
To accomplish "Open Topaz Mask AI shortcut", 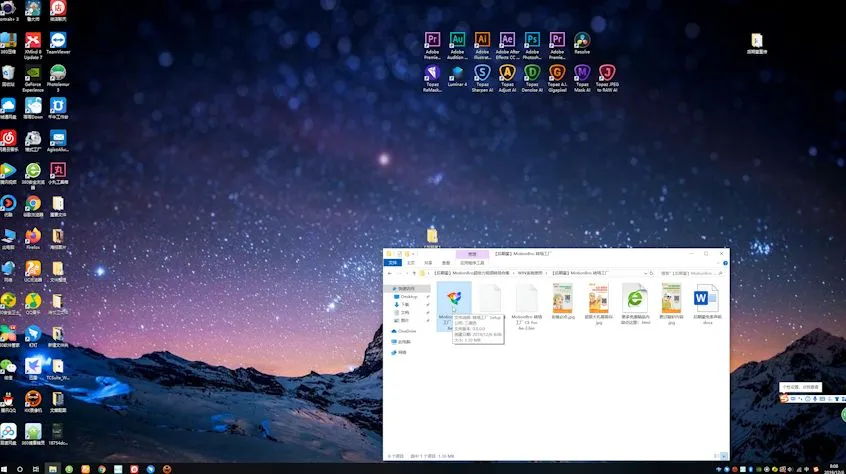I will click(582, 78).
